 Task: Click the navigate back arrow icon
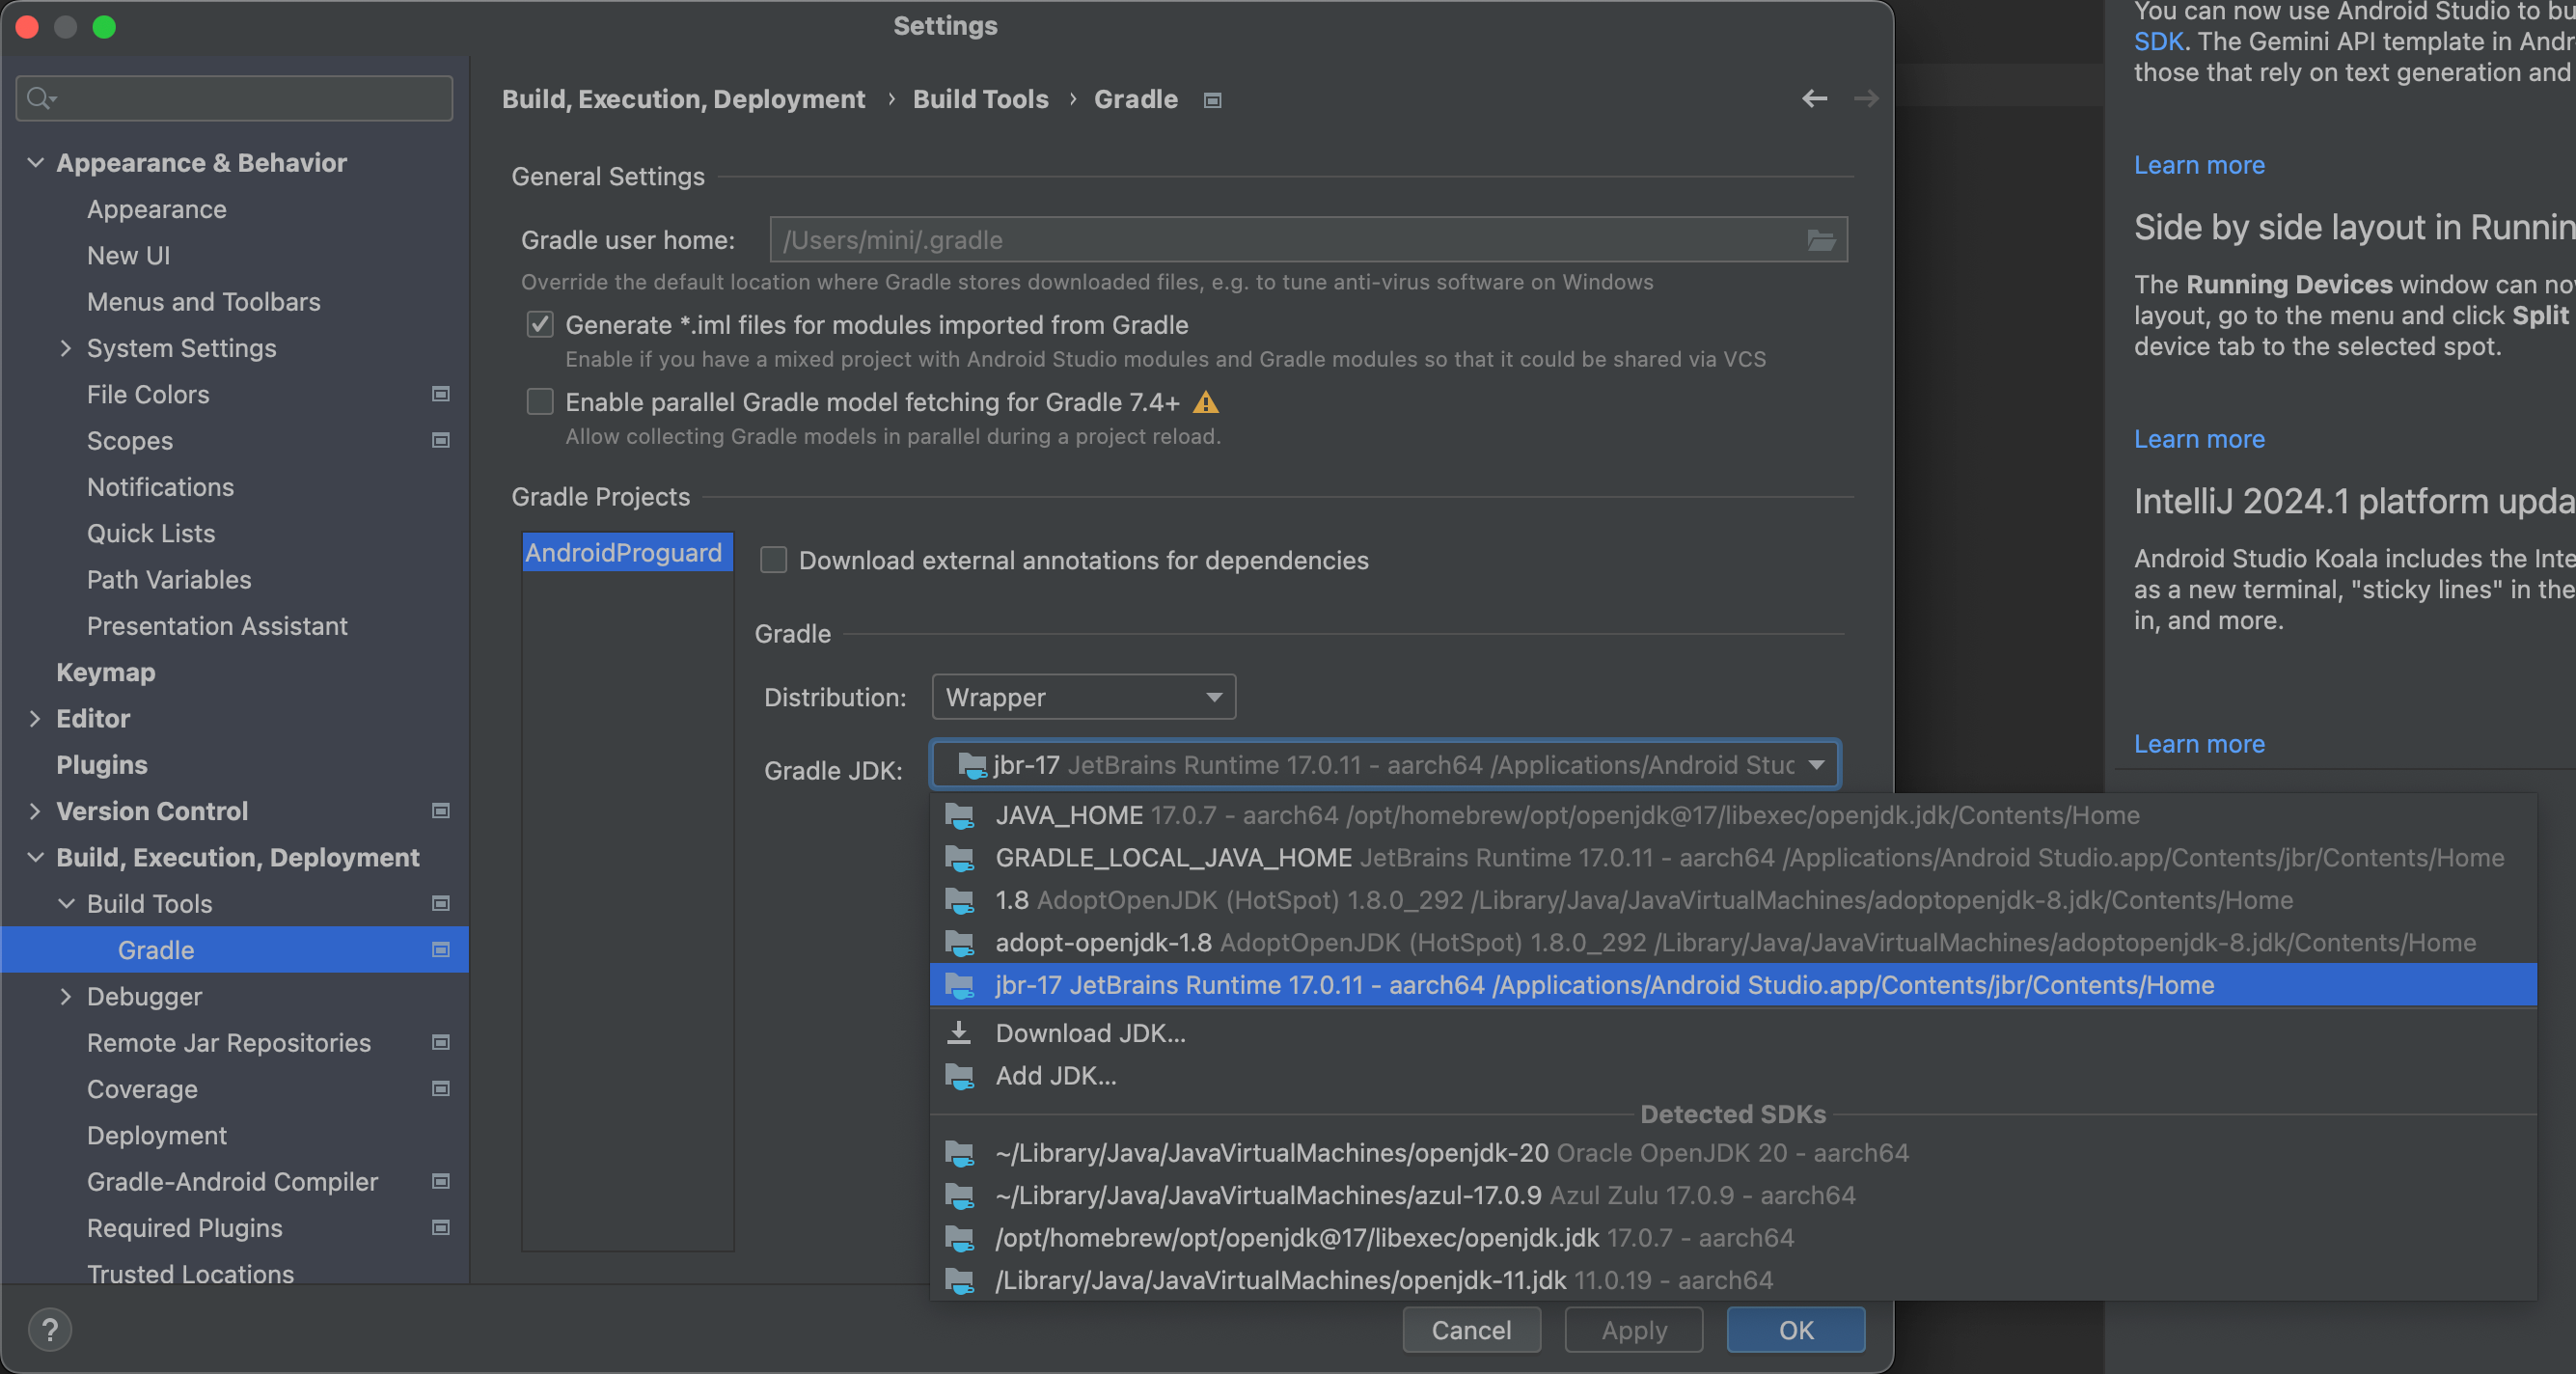pyautogui.click(x=1815, y=97)
